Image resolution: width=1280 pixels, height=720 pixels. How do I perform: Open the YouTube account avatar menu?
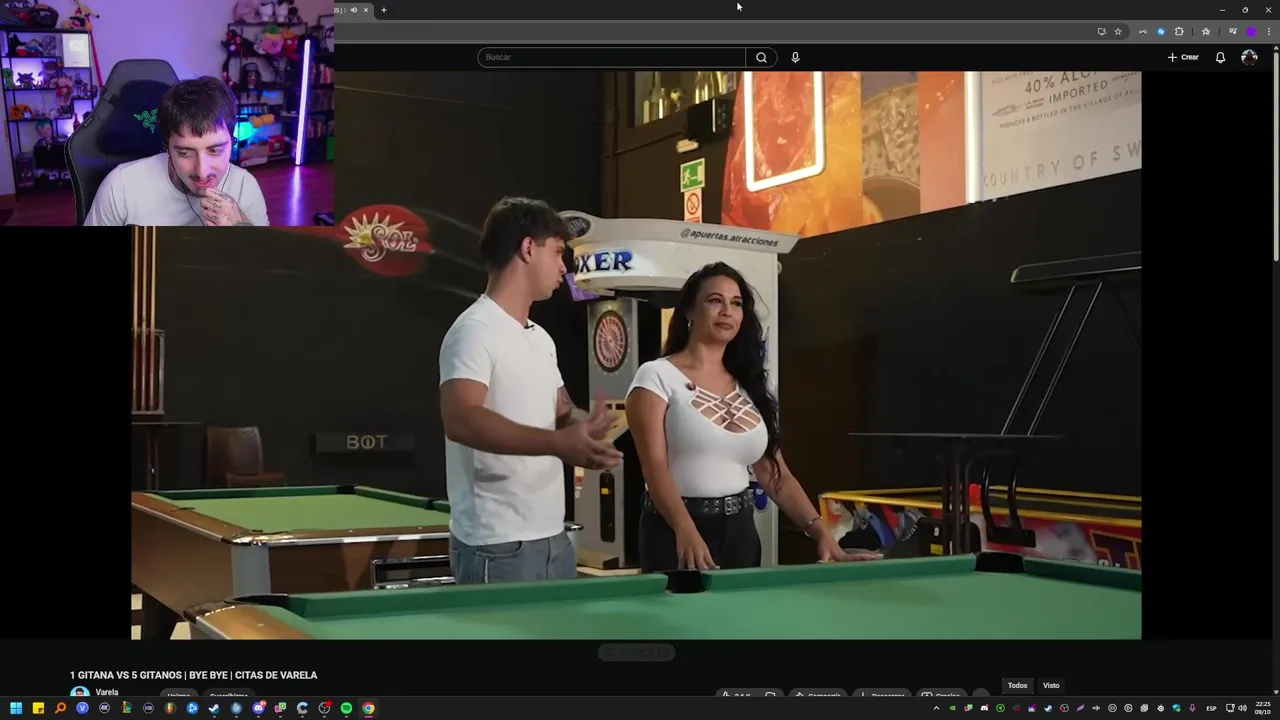pos(1249,57)
